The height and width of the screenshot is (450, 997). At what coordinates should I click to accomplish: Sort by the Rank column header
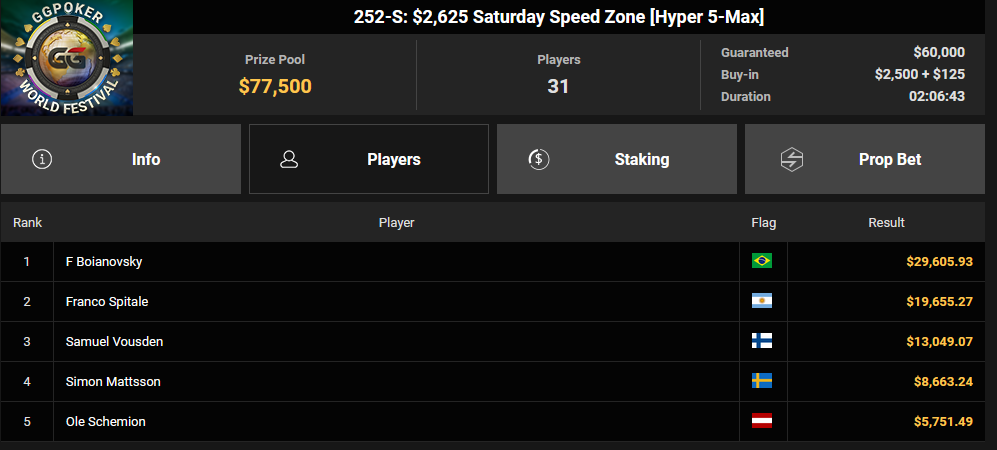(x=27, y=222)
